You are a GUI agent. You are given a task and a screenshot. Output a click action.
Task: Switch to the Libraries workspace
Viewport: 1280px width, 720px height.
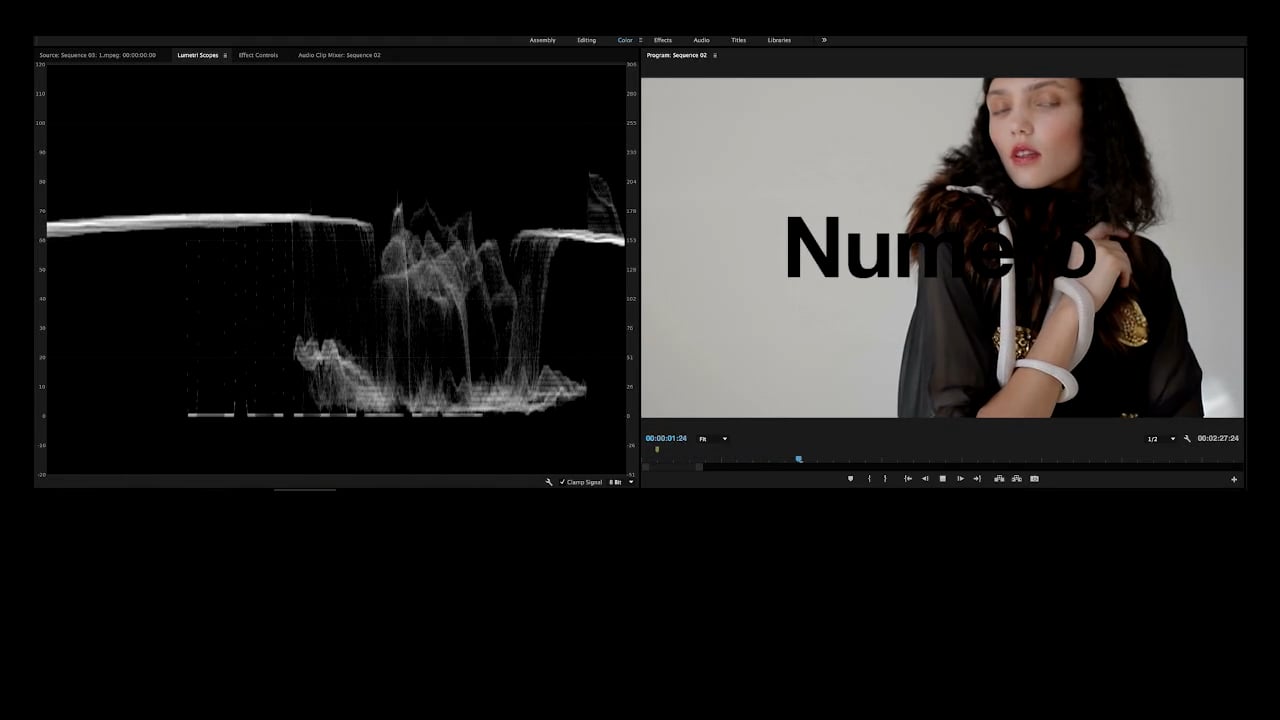(x=779, y=40)
